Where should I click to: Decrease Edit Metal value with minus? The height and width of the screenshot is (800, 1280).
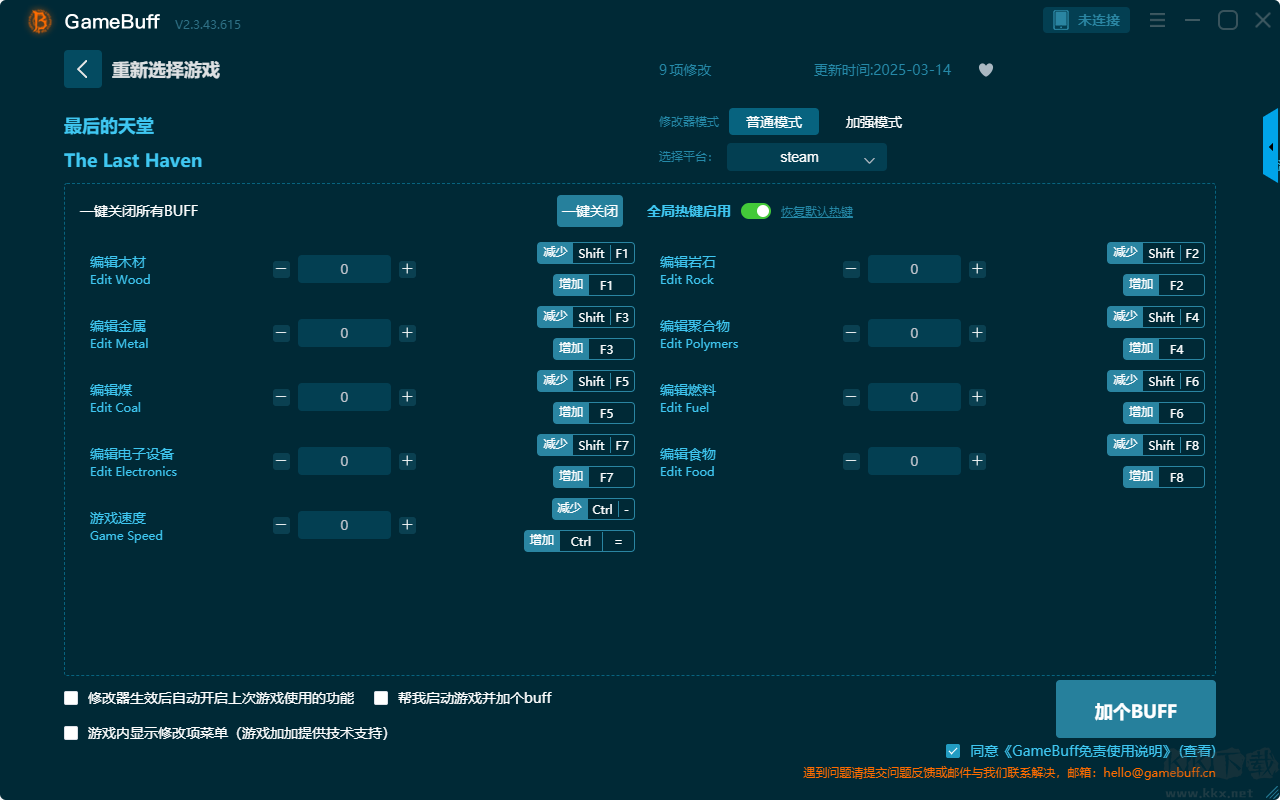[x=281, y=333]
